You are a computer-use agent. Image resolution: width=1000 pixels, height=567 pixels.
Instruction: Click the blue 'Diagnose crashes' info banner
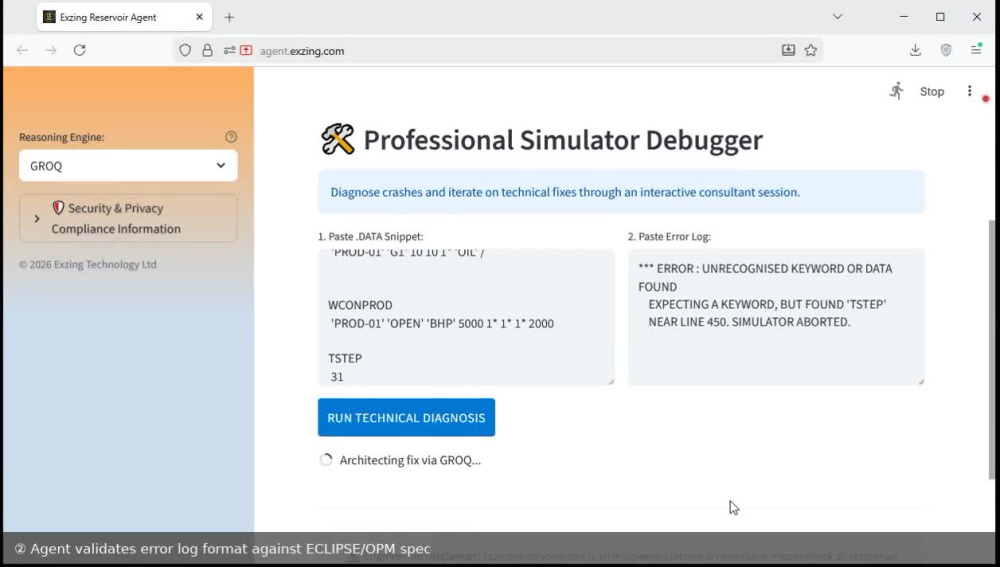(x=621, y=192)
